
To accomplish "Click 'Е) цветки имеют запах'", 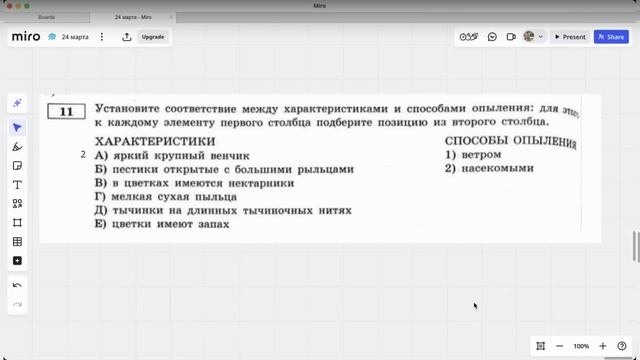I will tap(162, 224).
